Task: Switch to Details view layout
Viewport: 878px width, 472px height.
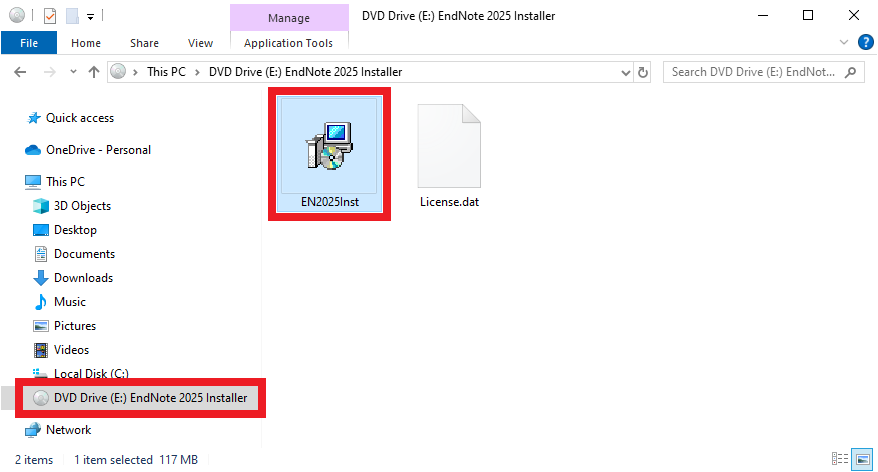Action: [x=839, y=459]
